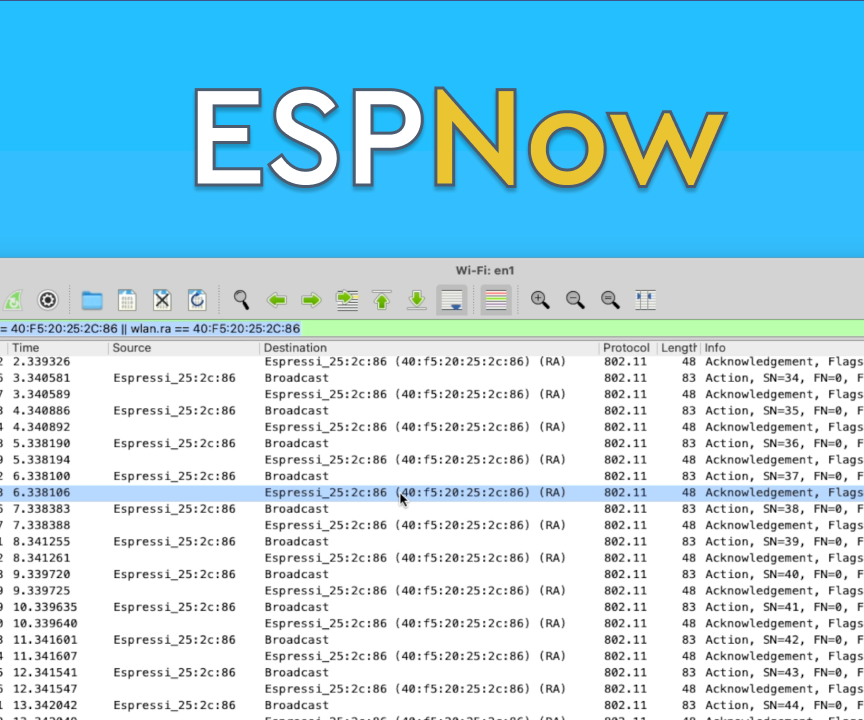Open the packet export dialog icon
This screenshot has height=720, width=864.
click(x=126, y=300)
